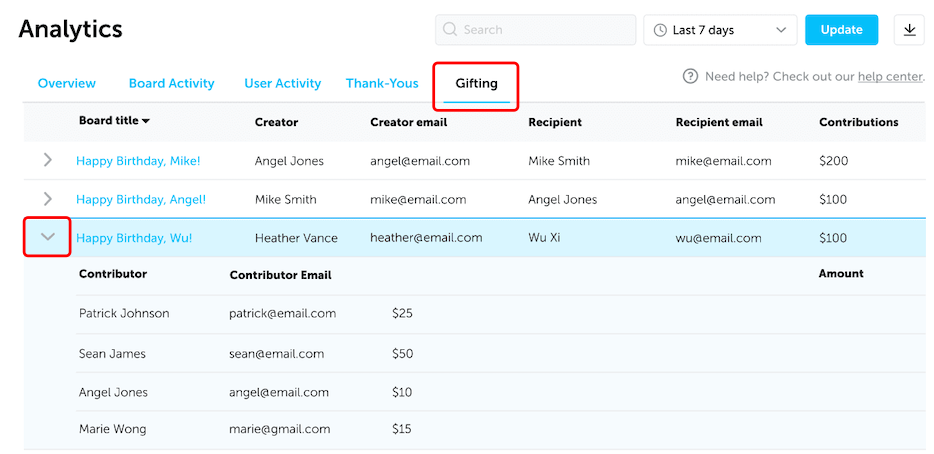Expand the Happy Birthday, Mike! row
Screen dimensions: 934x454
point(48,160)
